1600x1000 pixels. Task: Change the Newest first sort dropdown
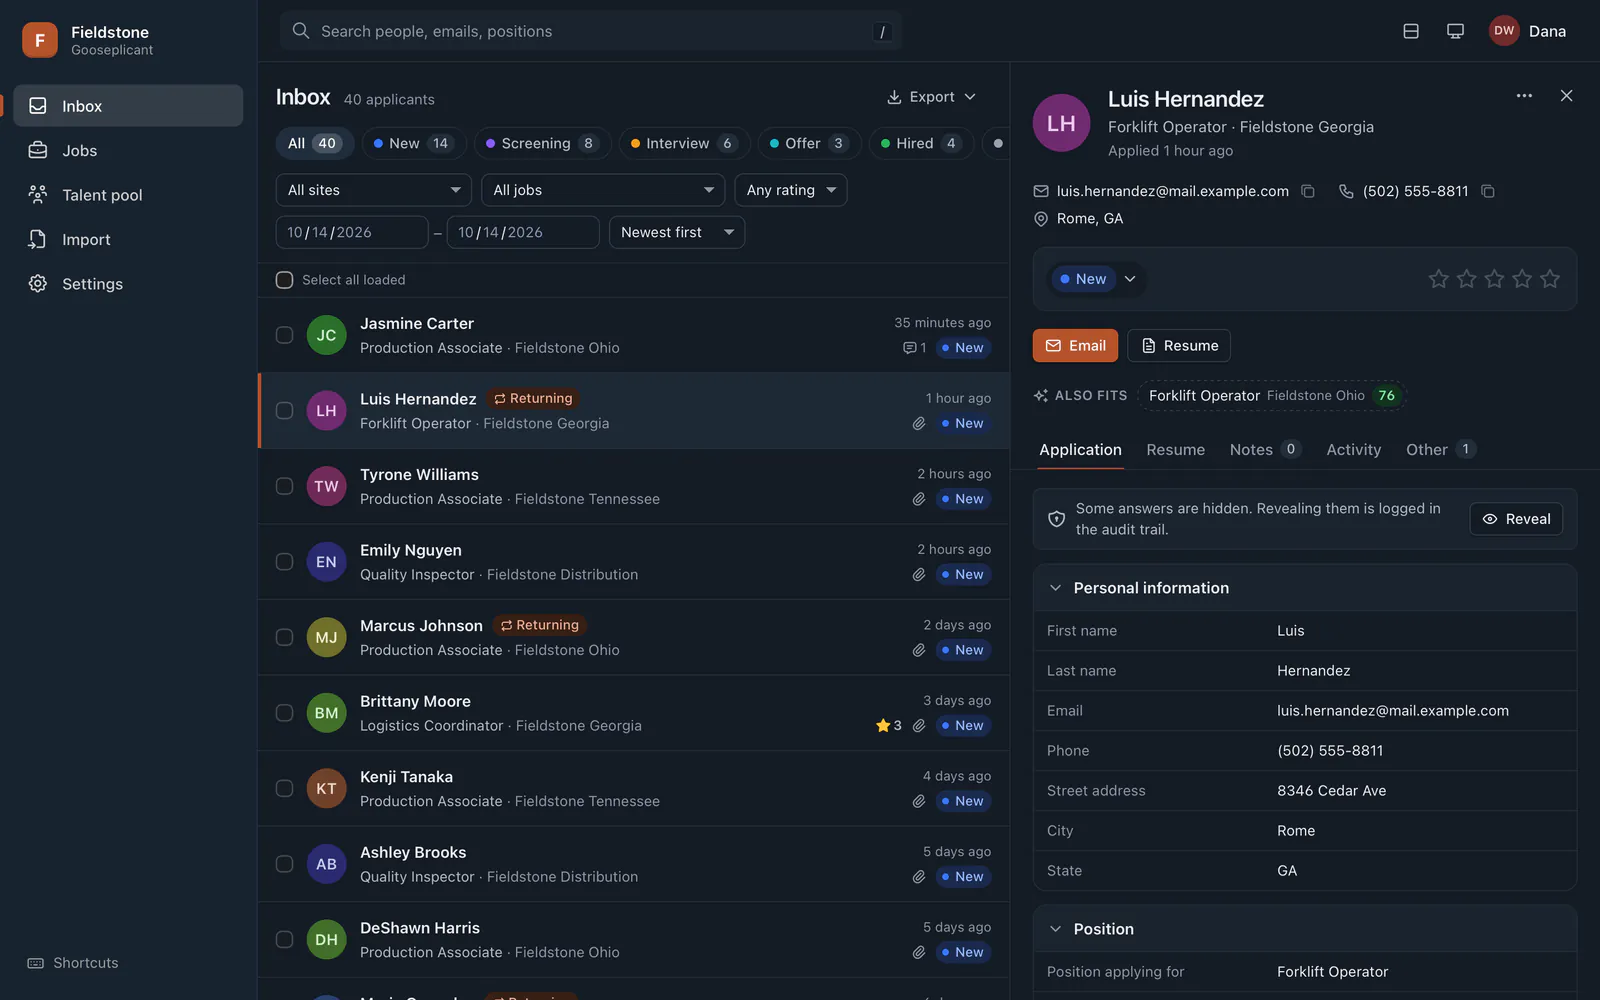pyautogui.click(x=677, y=232)
